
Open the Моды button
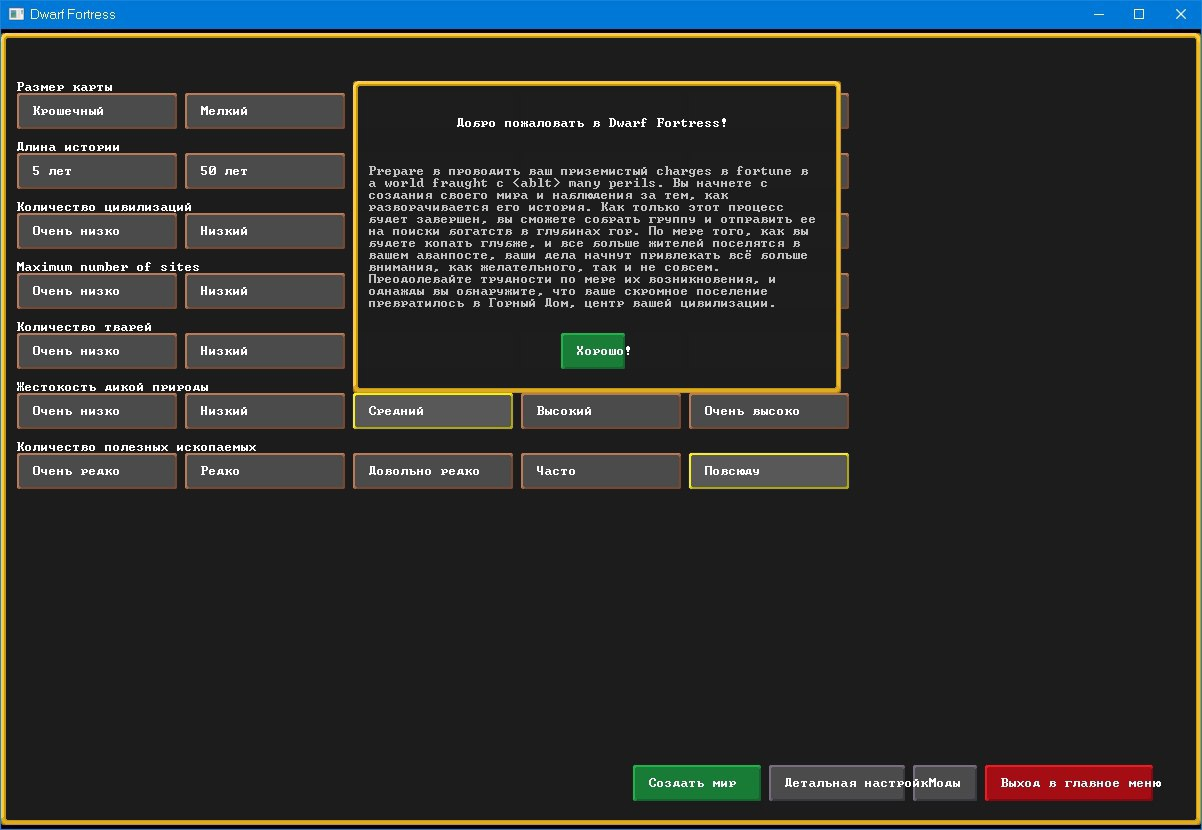945,783
